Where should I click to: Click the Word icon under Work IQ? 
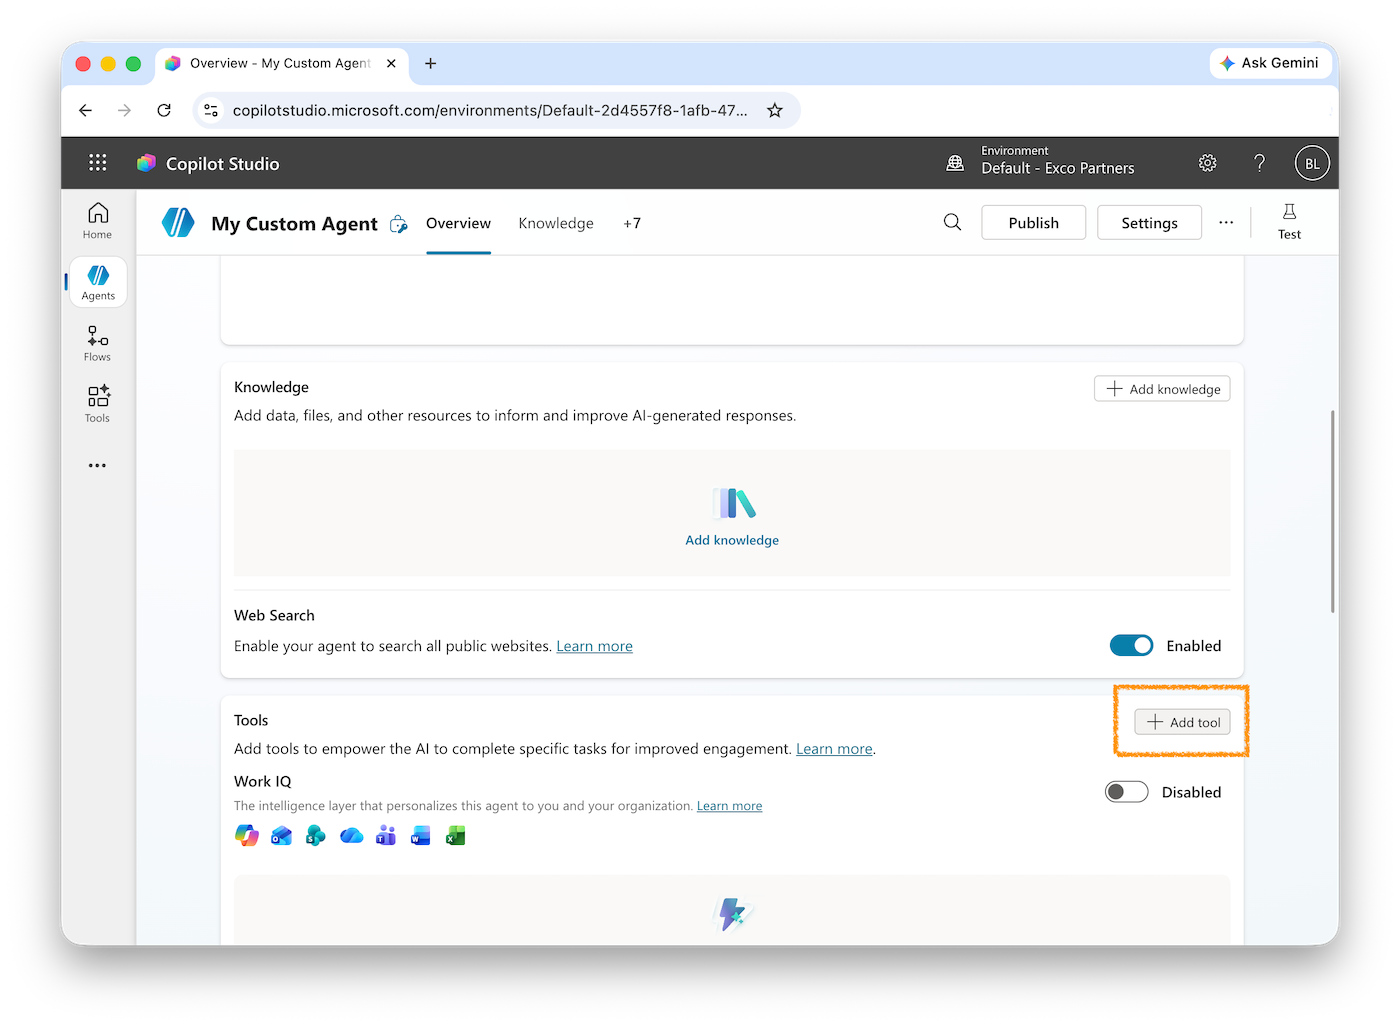pyautogui.click(x=420, y=835)
